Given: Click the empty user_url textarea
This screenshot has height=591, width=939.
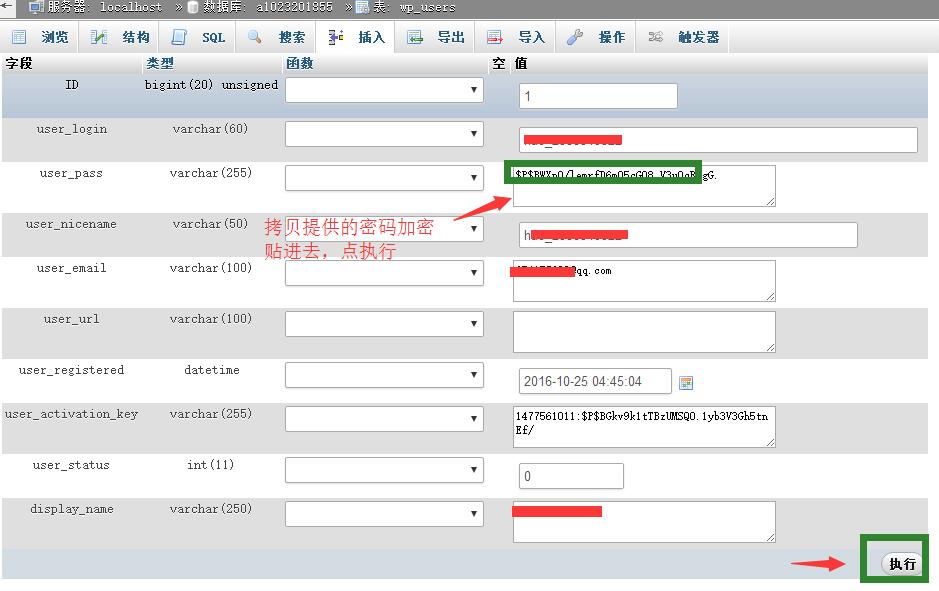Looking at the screenshot, I should point(644,332).
